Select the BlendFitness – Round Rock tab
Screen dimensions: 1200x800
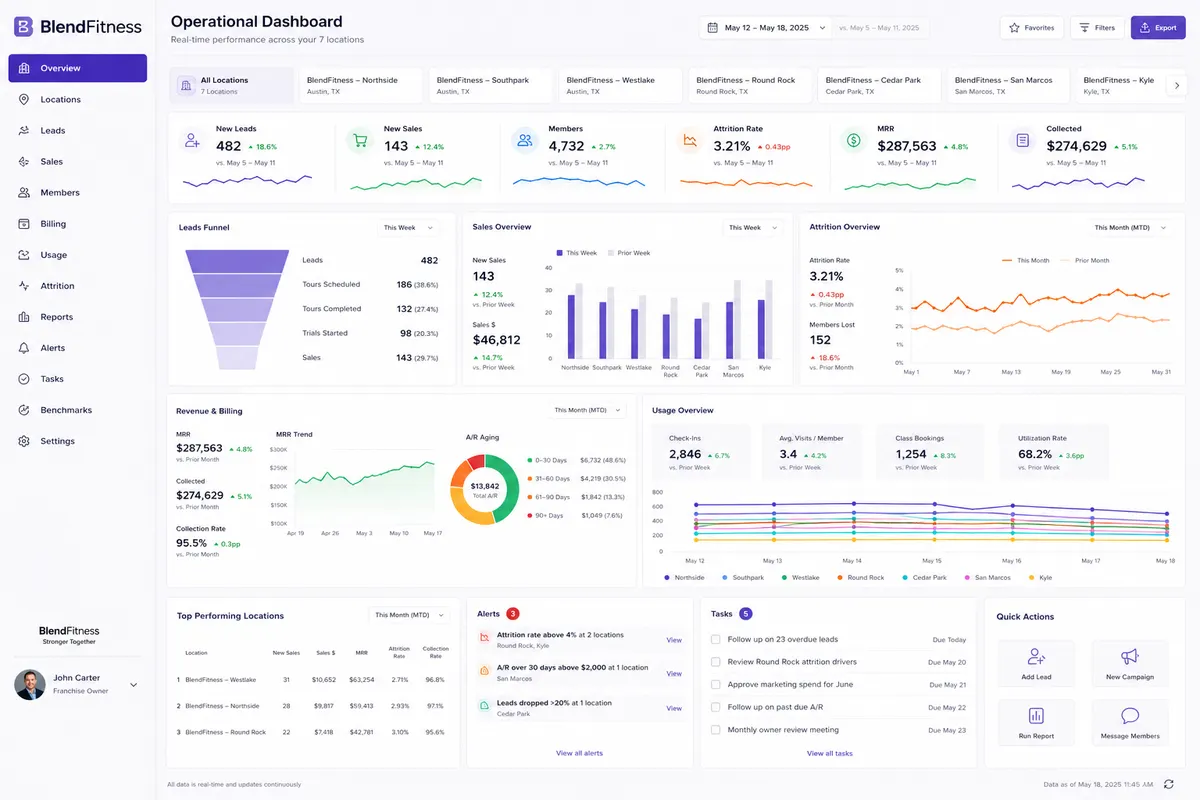pos(750,86)
